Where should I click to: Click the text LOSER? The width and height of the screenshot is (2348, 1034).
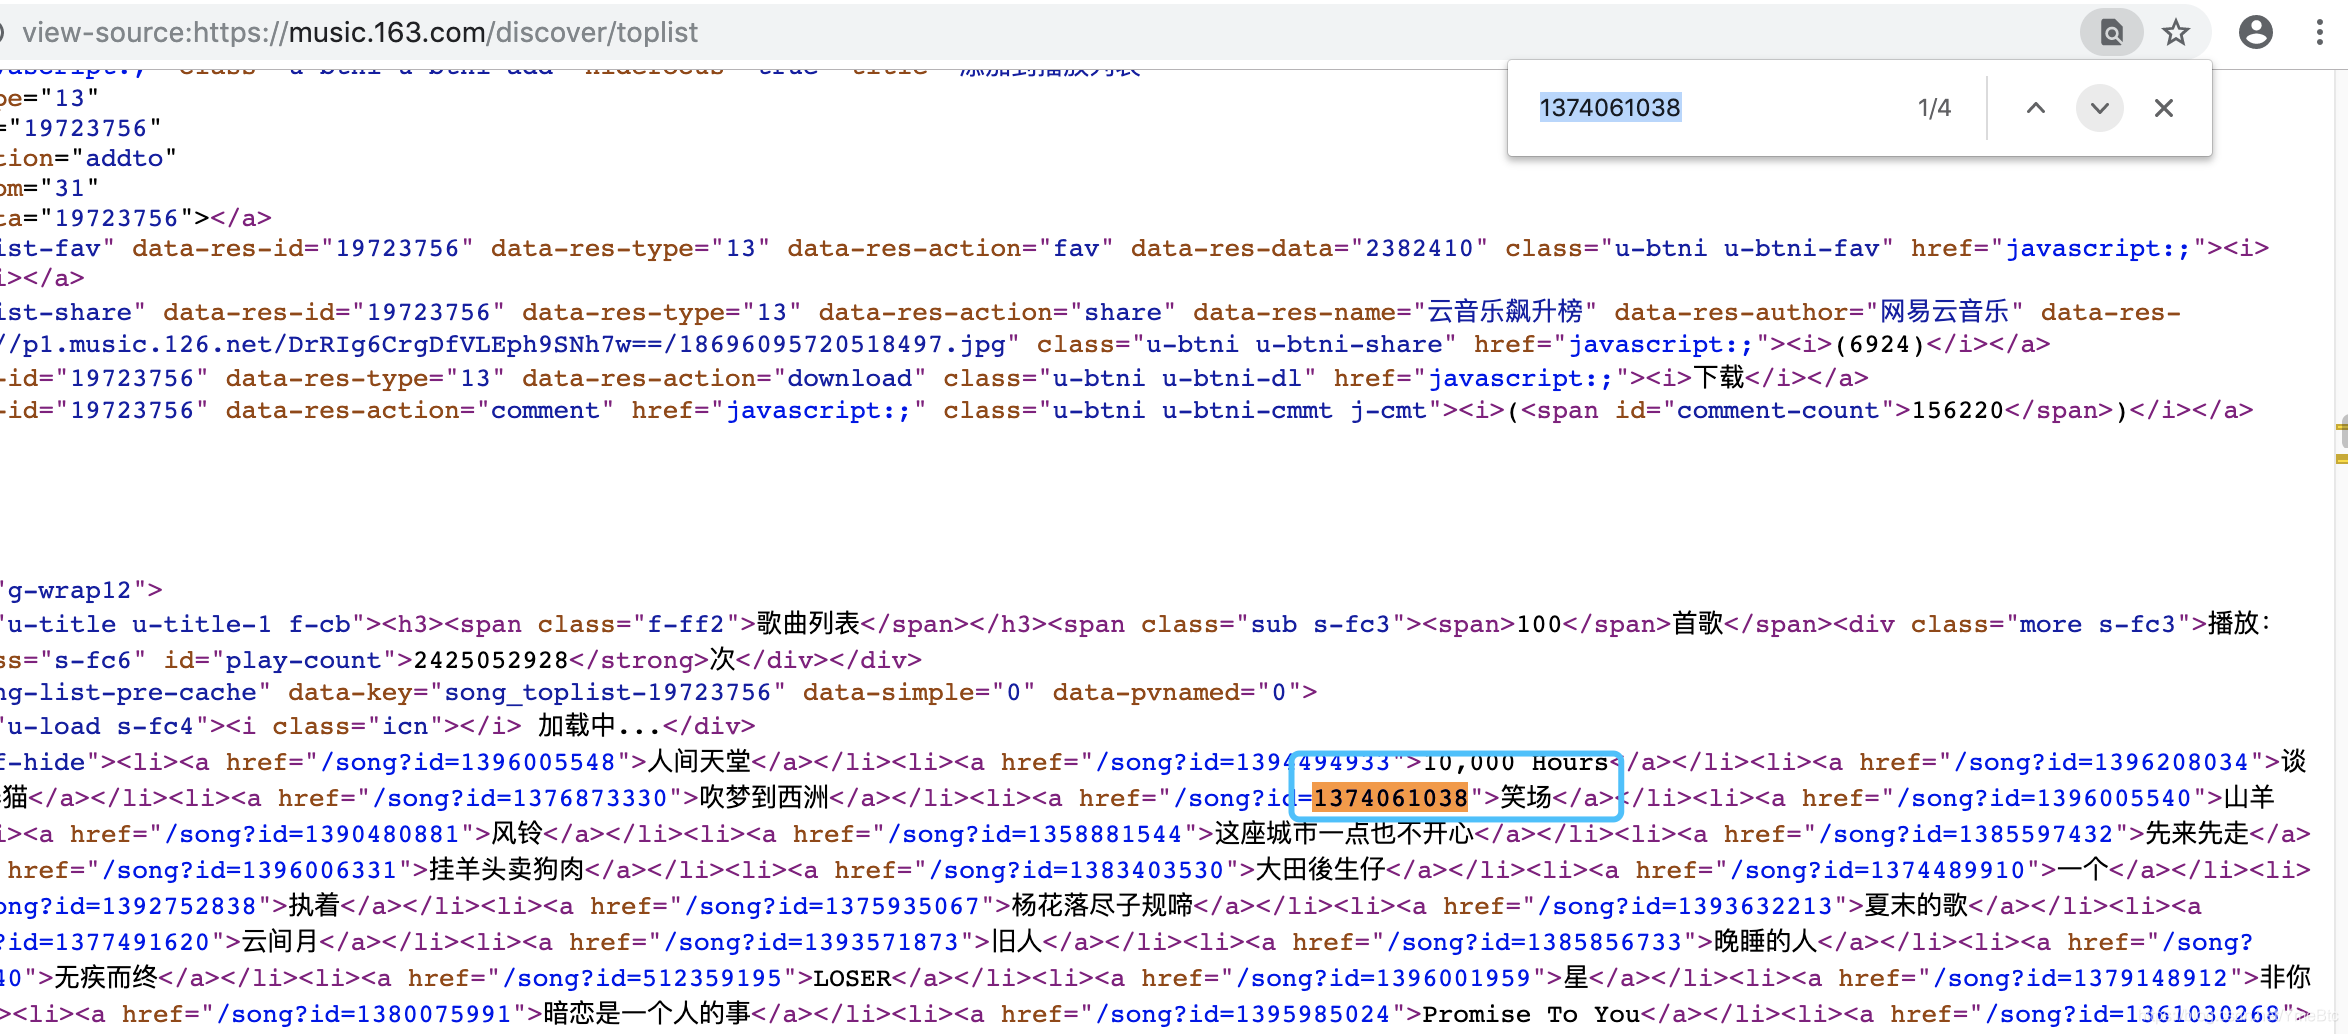[852, 979]
